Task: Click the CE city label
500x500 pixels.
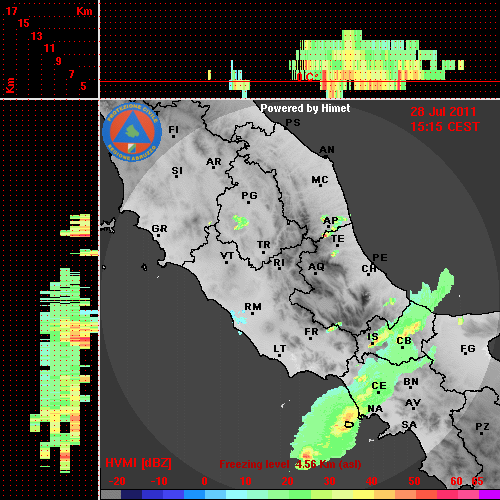Action: tap(379, 386)
